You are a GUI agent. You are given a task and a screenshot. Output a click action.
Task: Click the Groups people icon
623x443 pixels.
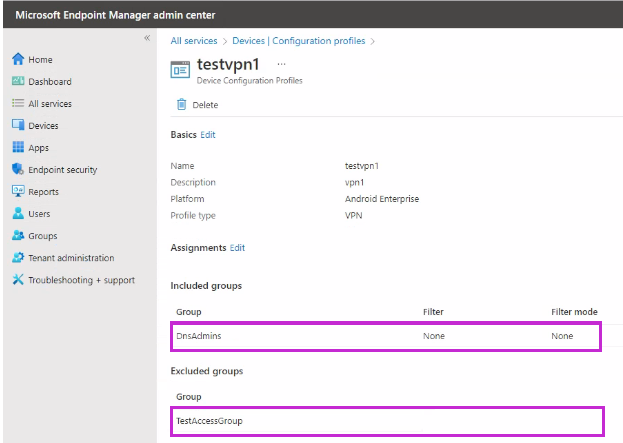point(18,235)
